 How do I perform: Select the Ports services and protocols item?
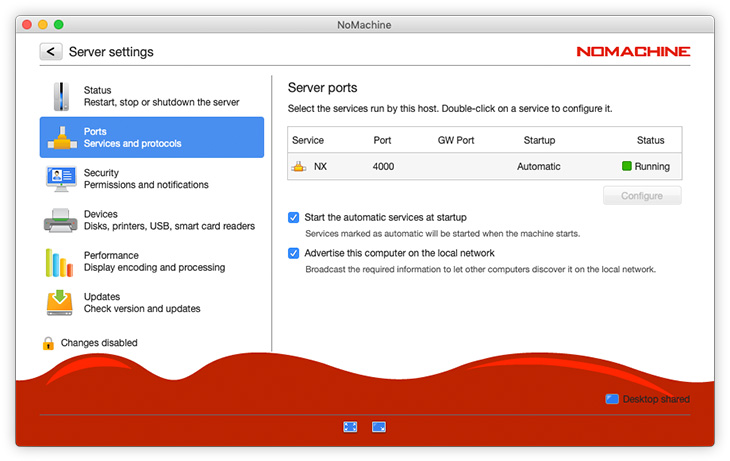152,138
